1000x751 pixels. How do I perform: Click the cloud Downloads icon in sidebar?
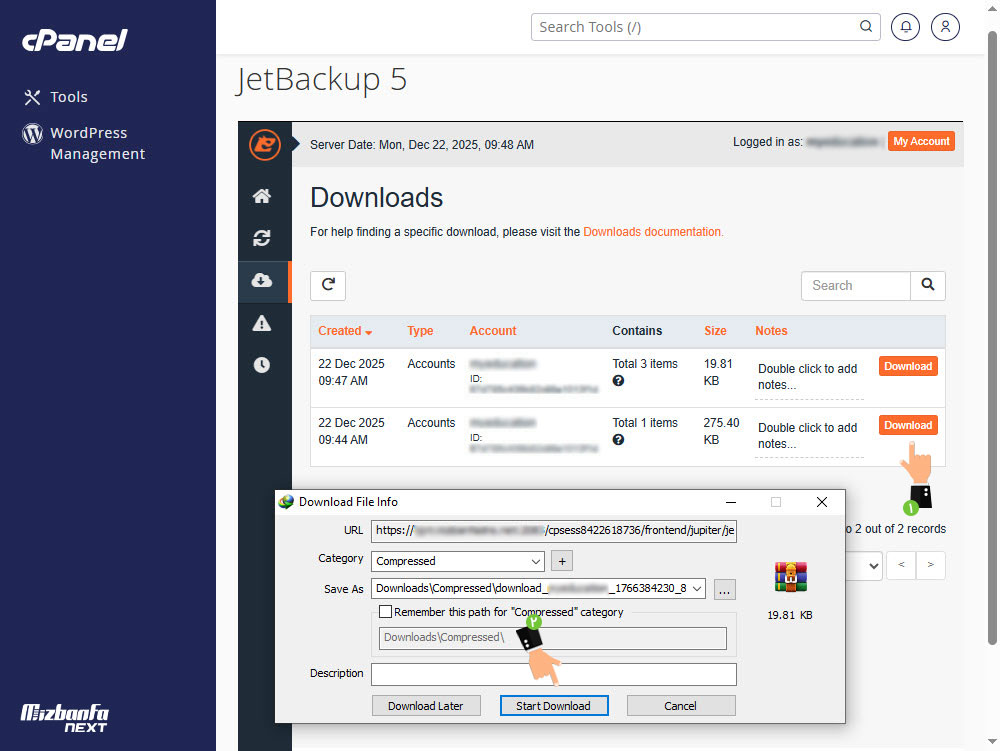point(262,281)
